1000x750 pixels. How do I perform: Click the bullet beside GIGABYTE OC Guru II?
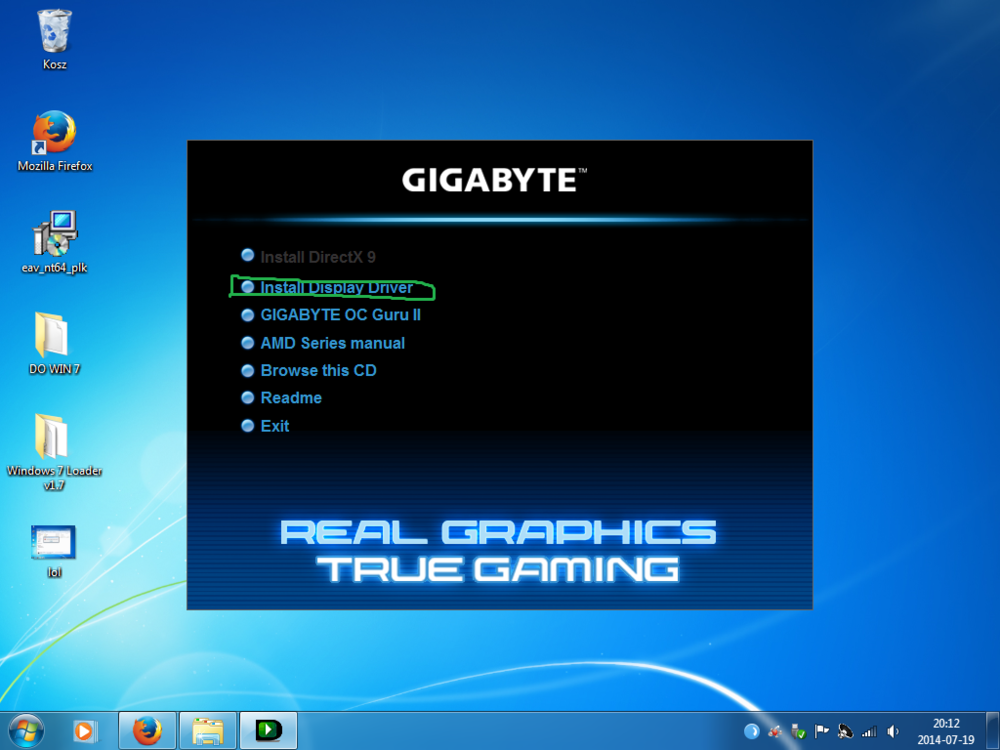[x=247, y=314]
